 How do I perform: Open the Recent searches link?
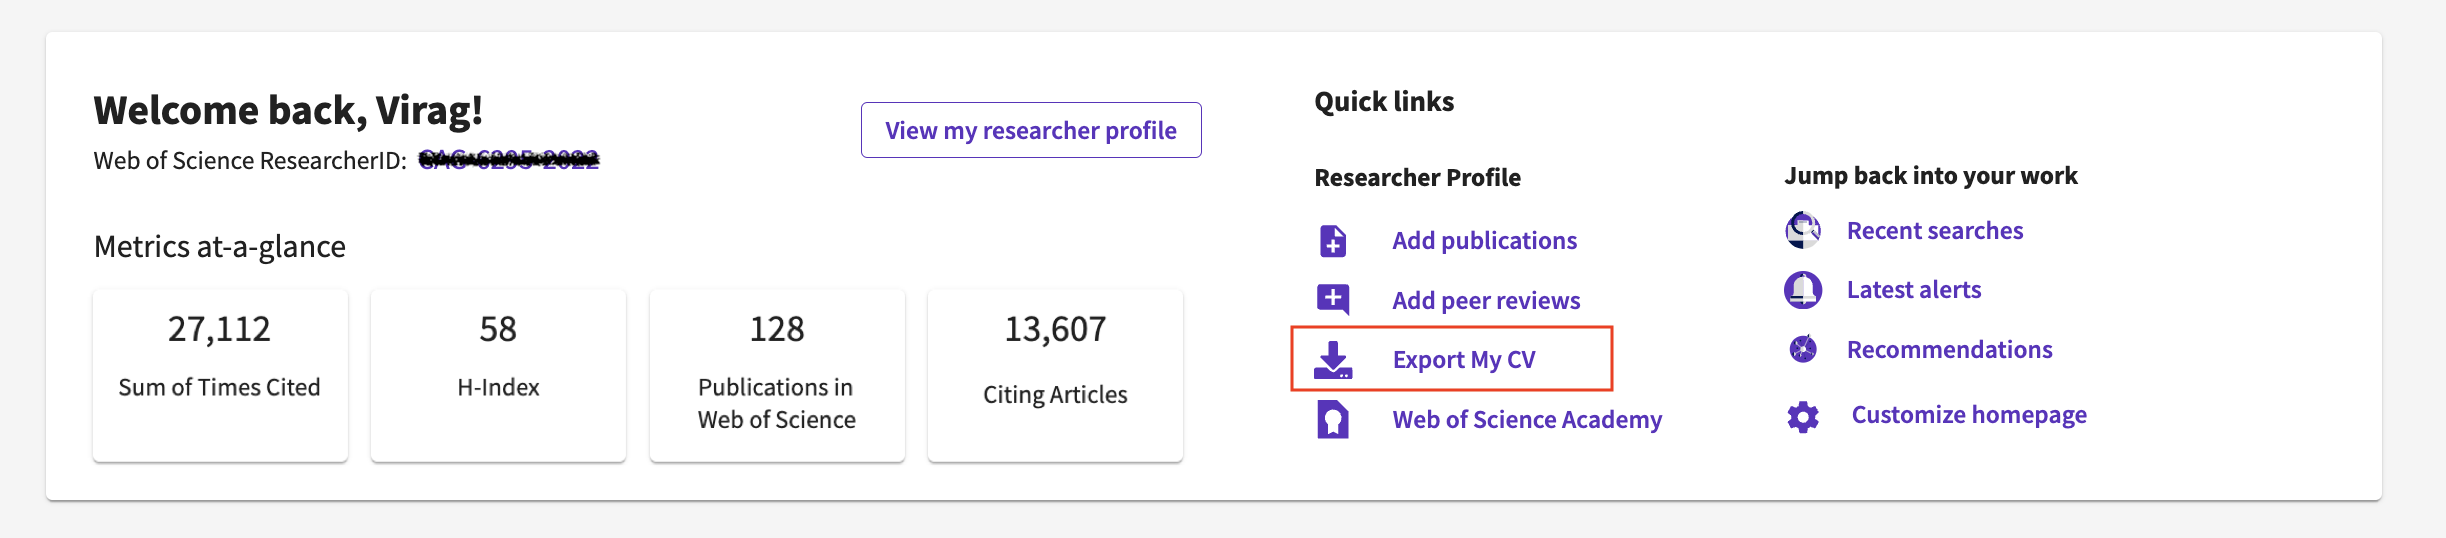[x=1935, y=231]
